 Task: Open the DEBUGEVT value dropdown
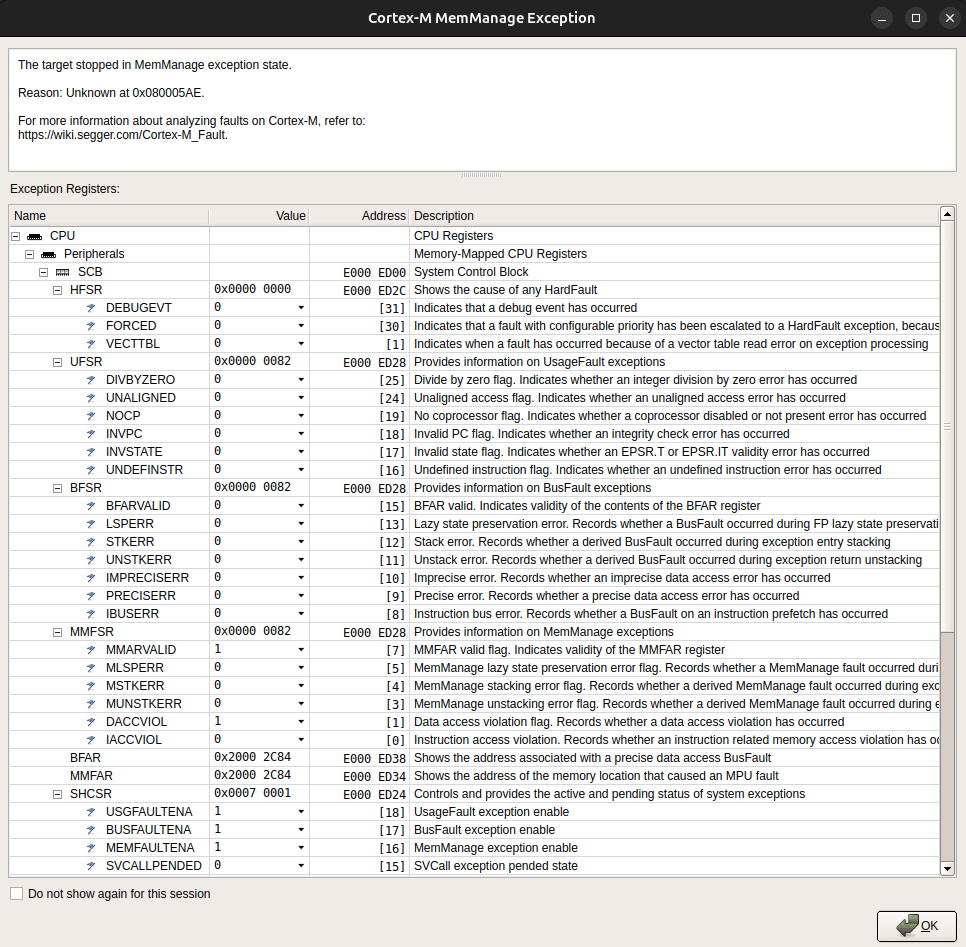301,308
